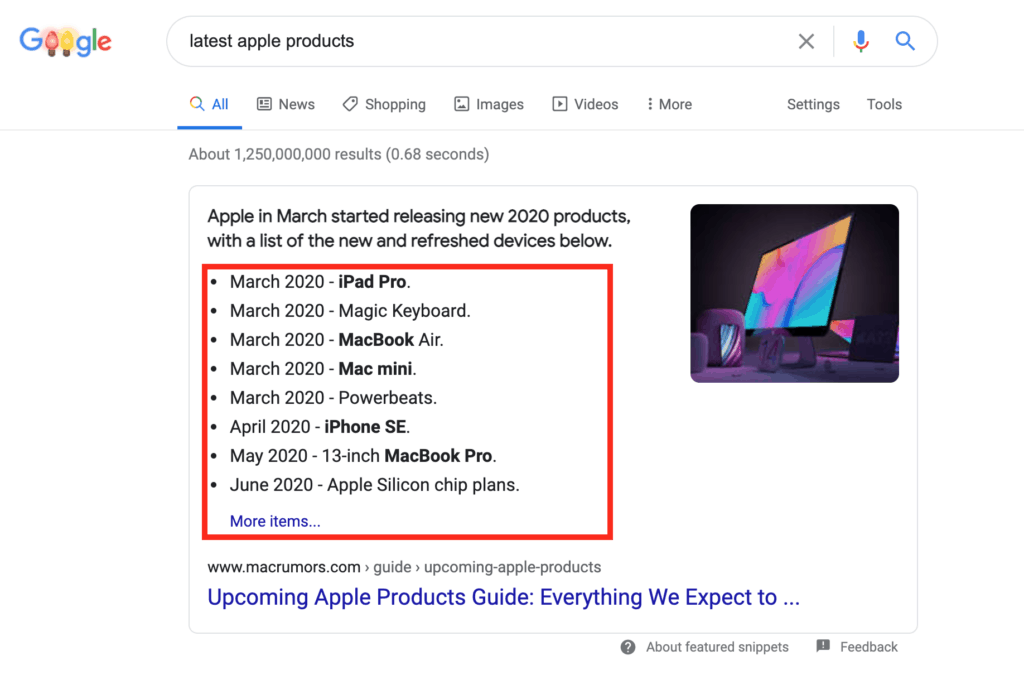Click the iMac snippet thumbnail image
Screen dimensions: 1024x675
pos(794,293)
